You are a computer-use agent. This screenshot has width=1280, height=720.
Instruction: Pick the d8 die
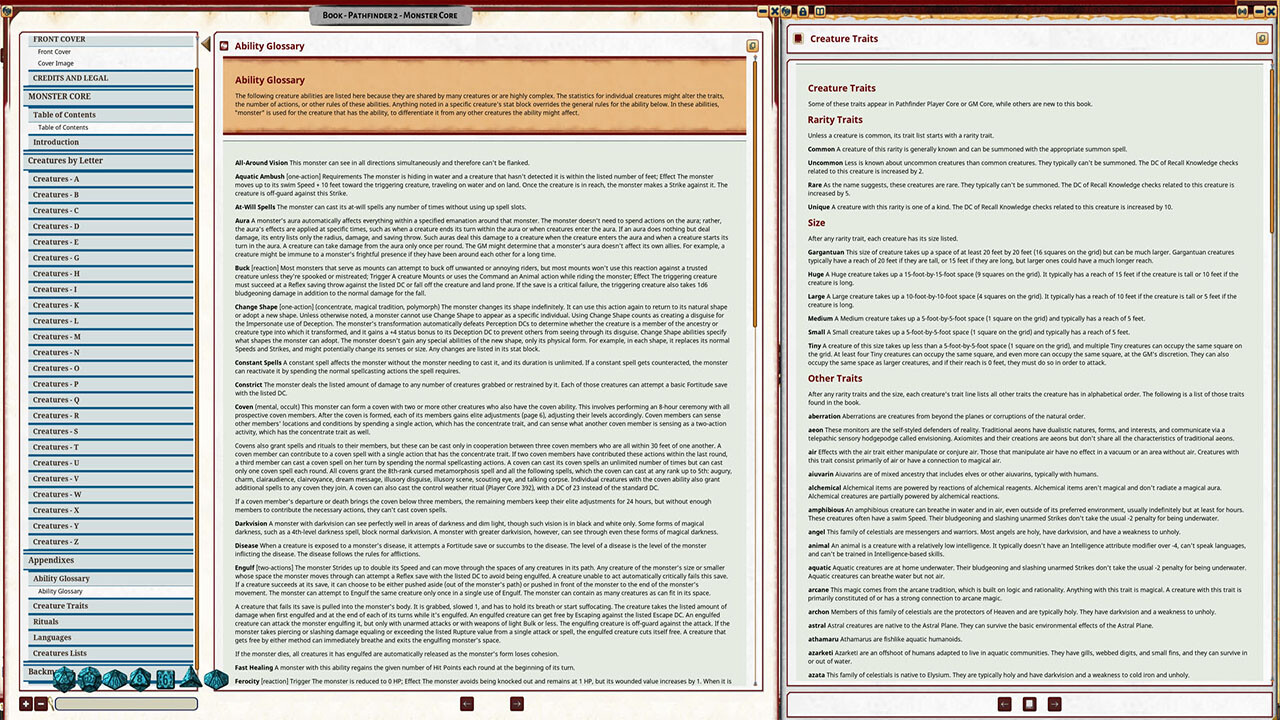[x=140, y=679]
